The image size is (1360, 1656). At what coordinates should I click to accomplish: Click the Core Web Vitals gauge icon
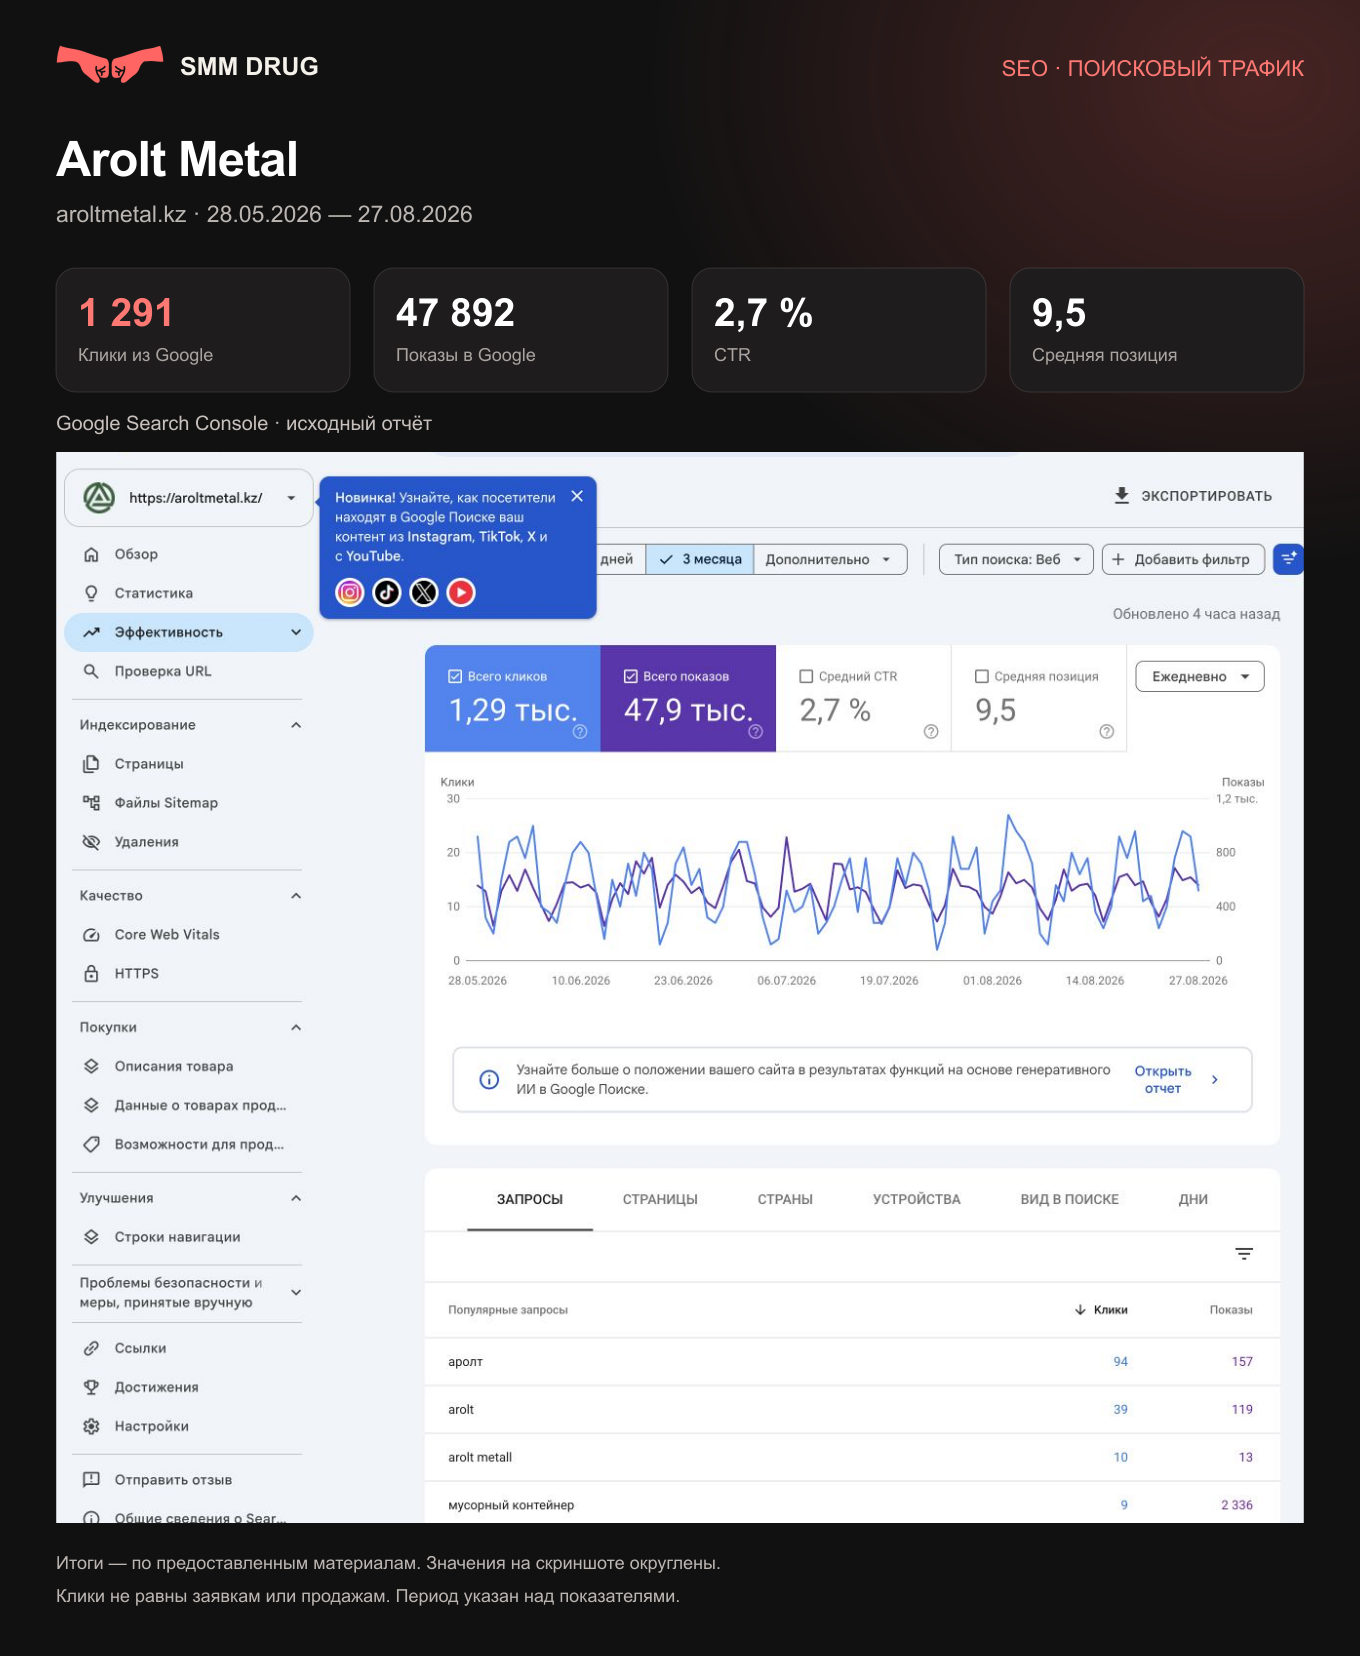click(91, 935)
